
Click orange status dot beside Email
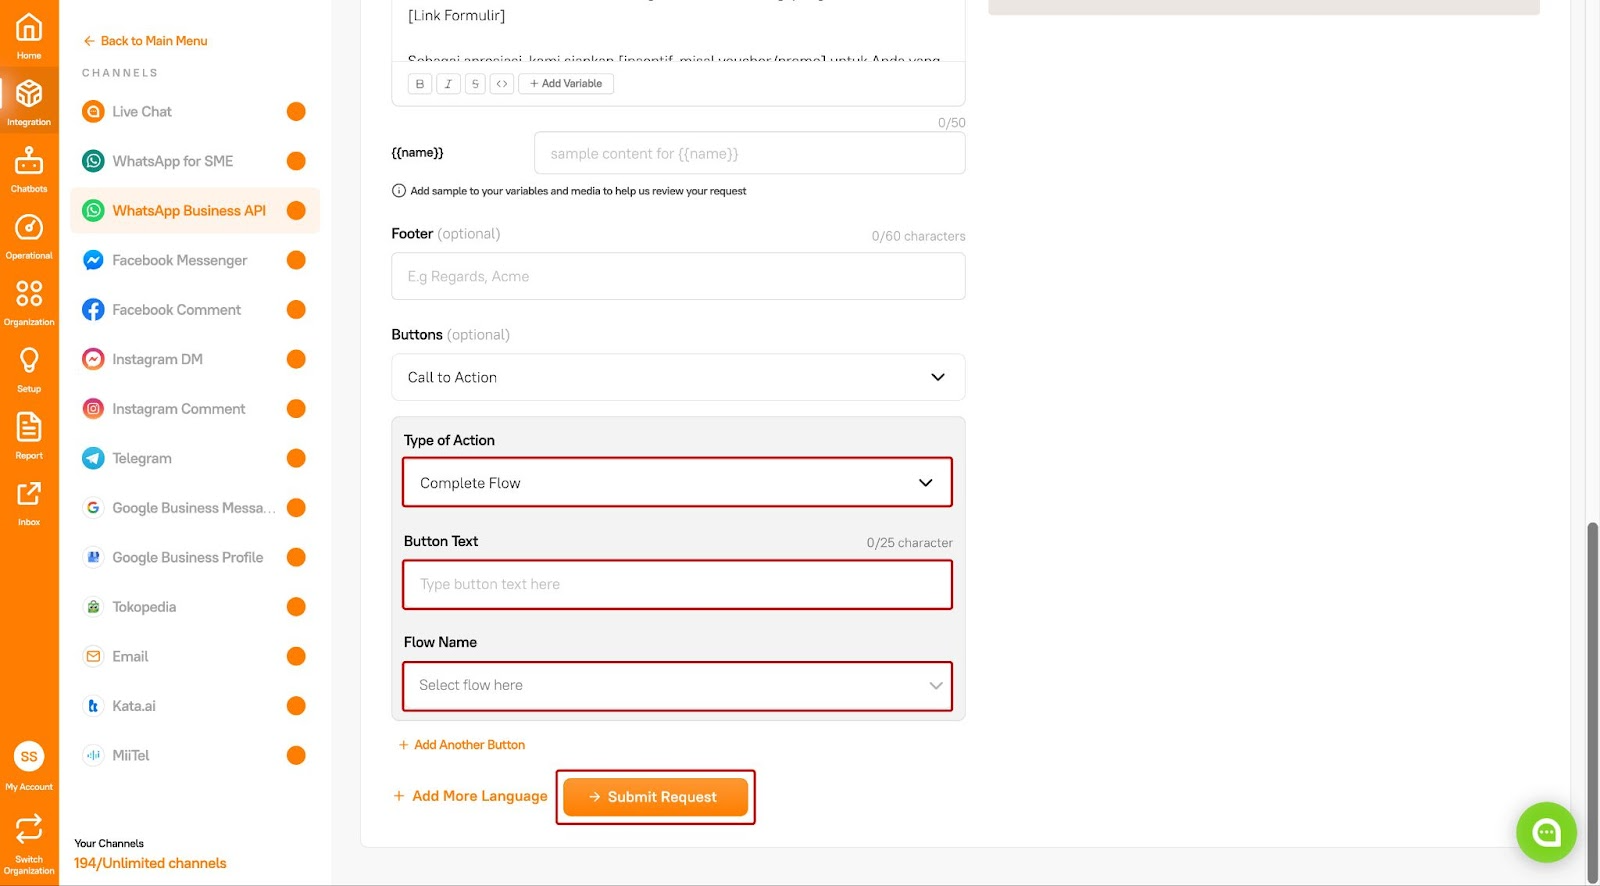click(296, 656)
